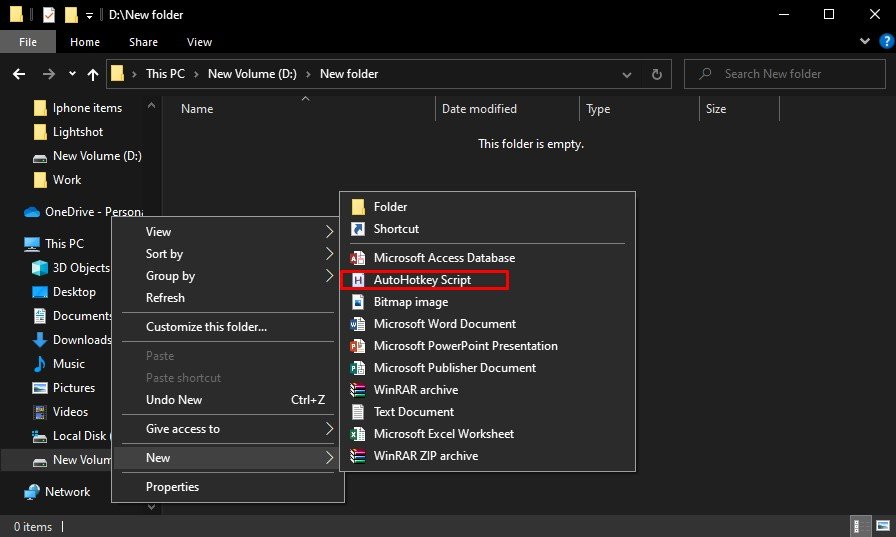Image resolution: width=896 pixels, height=537 pixels.
Task: Select AutoHotkey Script from New submenu
Action: point(422,280)
